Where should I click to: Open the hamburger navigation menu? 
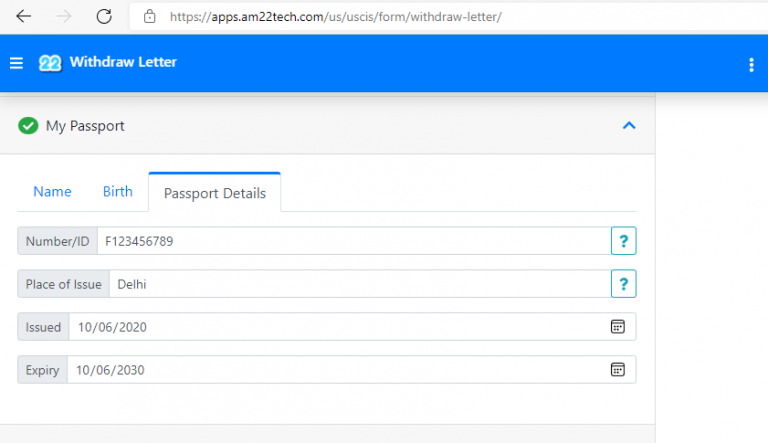pos(16,63)
